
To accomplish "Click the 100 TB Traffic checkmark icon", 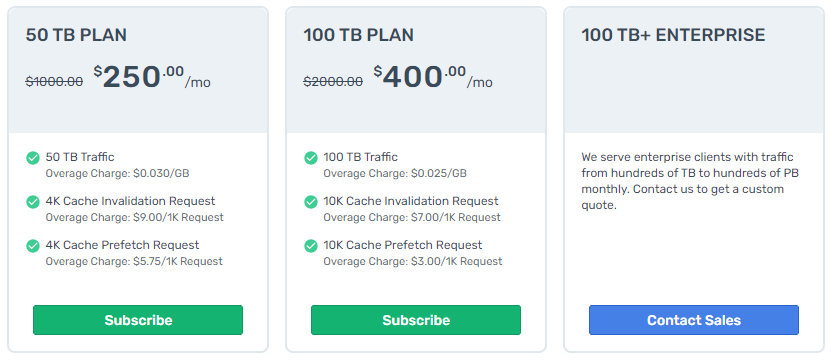I will [310, 158].
